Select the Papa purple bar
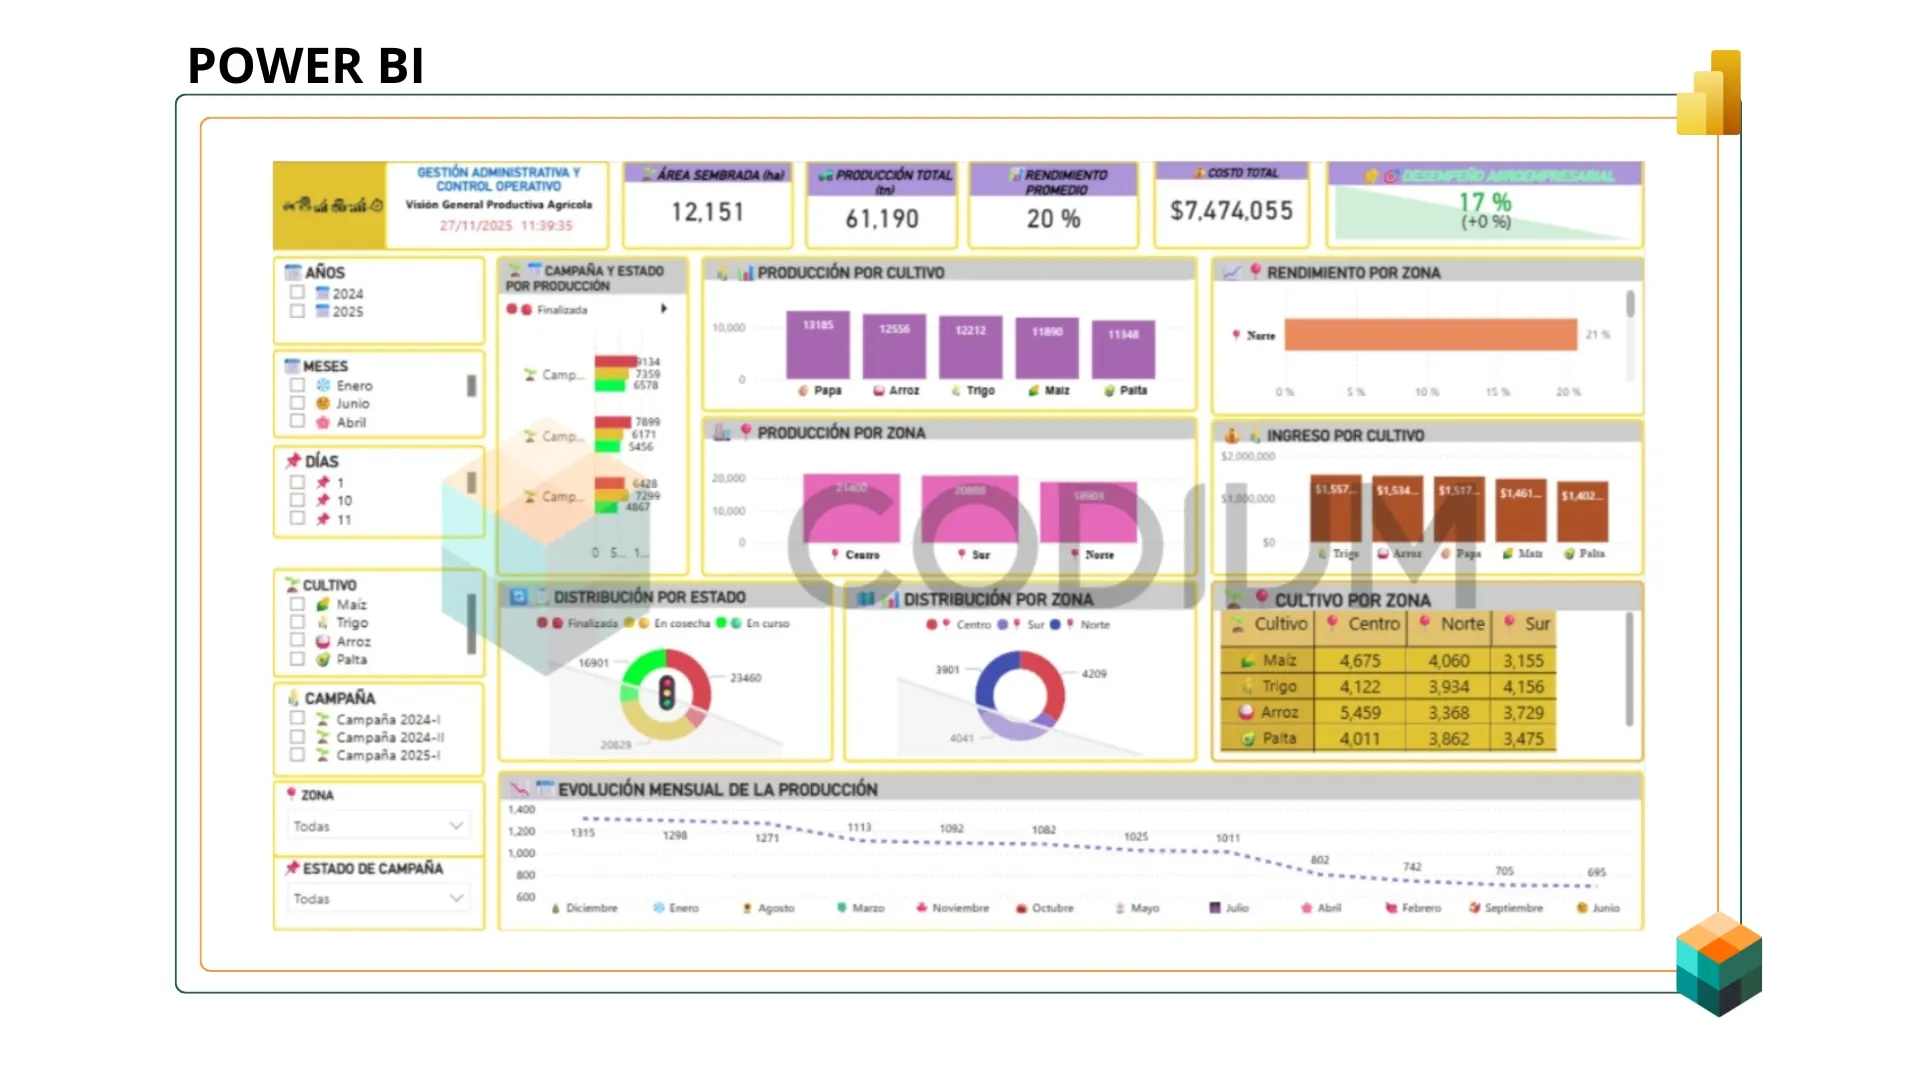1920x1080 pixels. pos(818,346)
